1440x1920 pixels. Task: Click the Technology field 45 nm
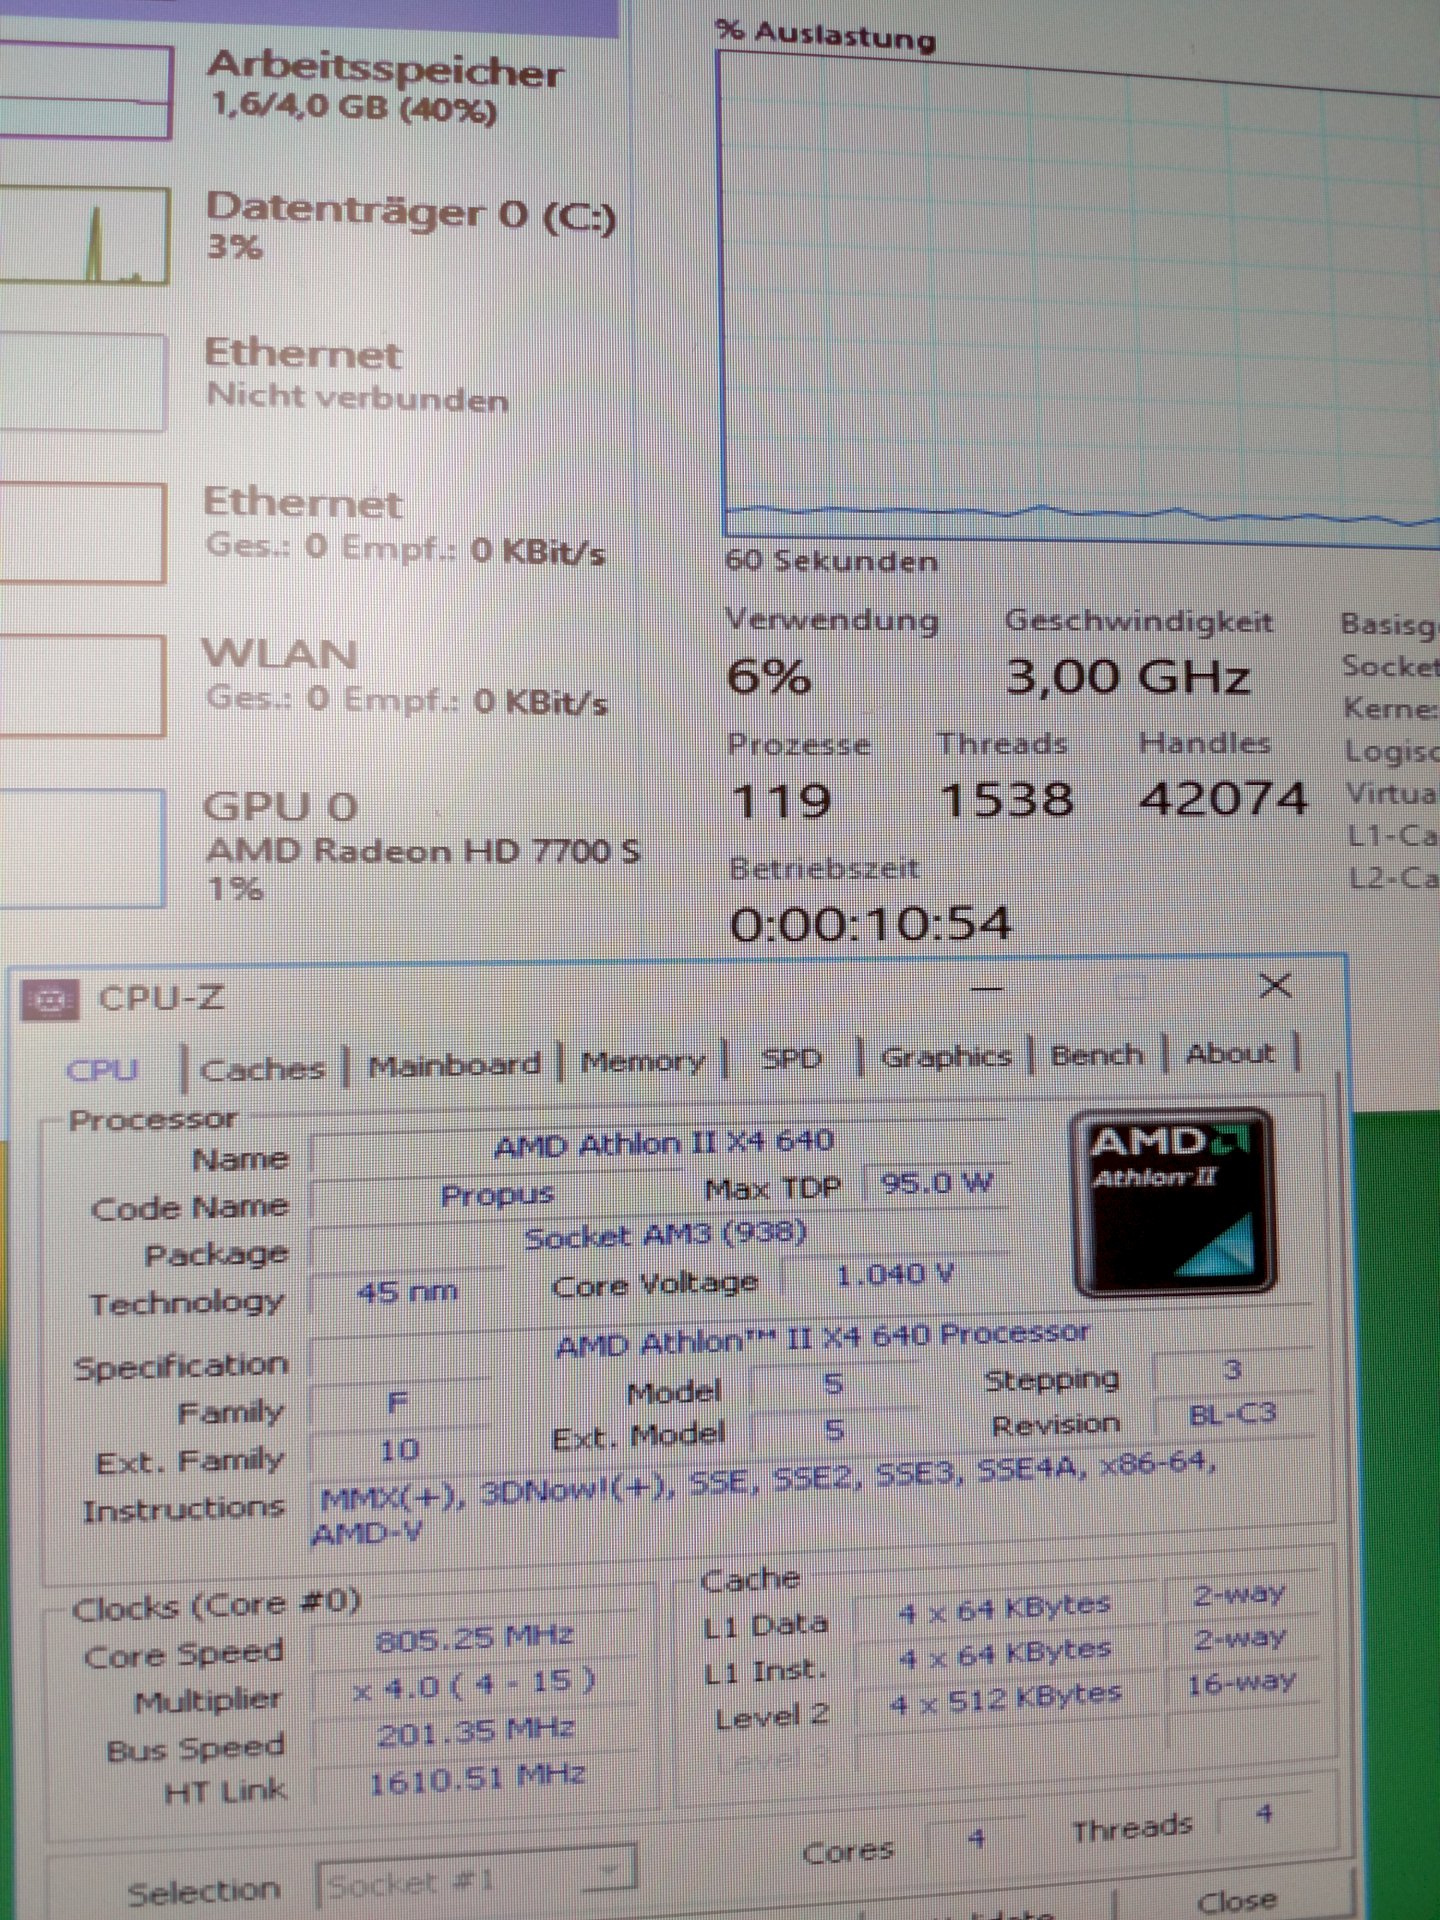(x=407, y=1292)
